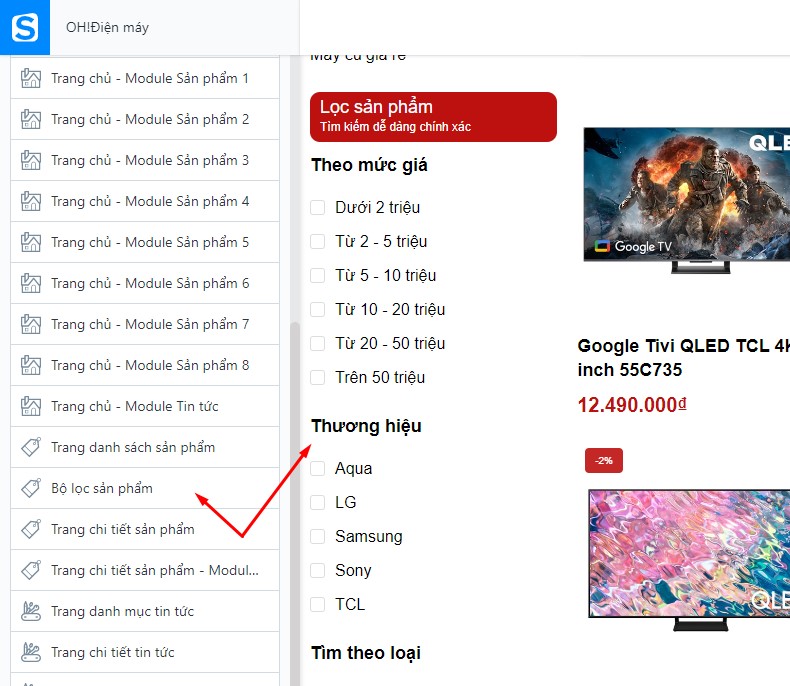This screenshot has height=686, width=790.
Task: Click the 12.490.000đ price text
Action: coord(632,405)
